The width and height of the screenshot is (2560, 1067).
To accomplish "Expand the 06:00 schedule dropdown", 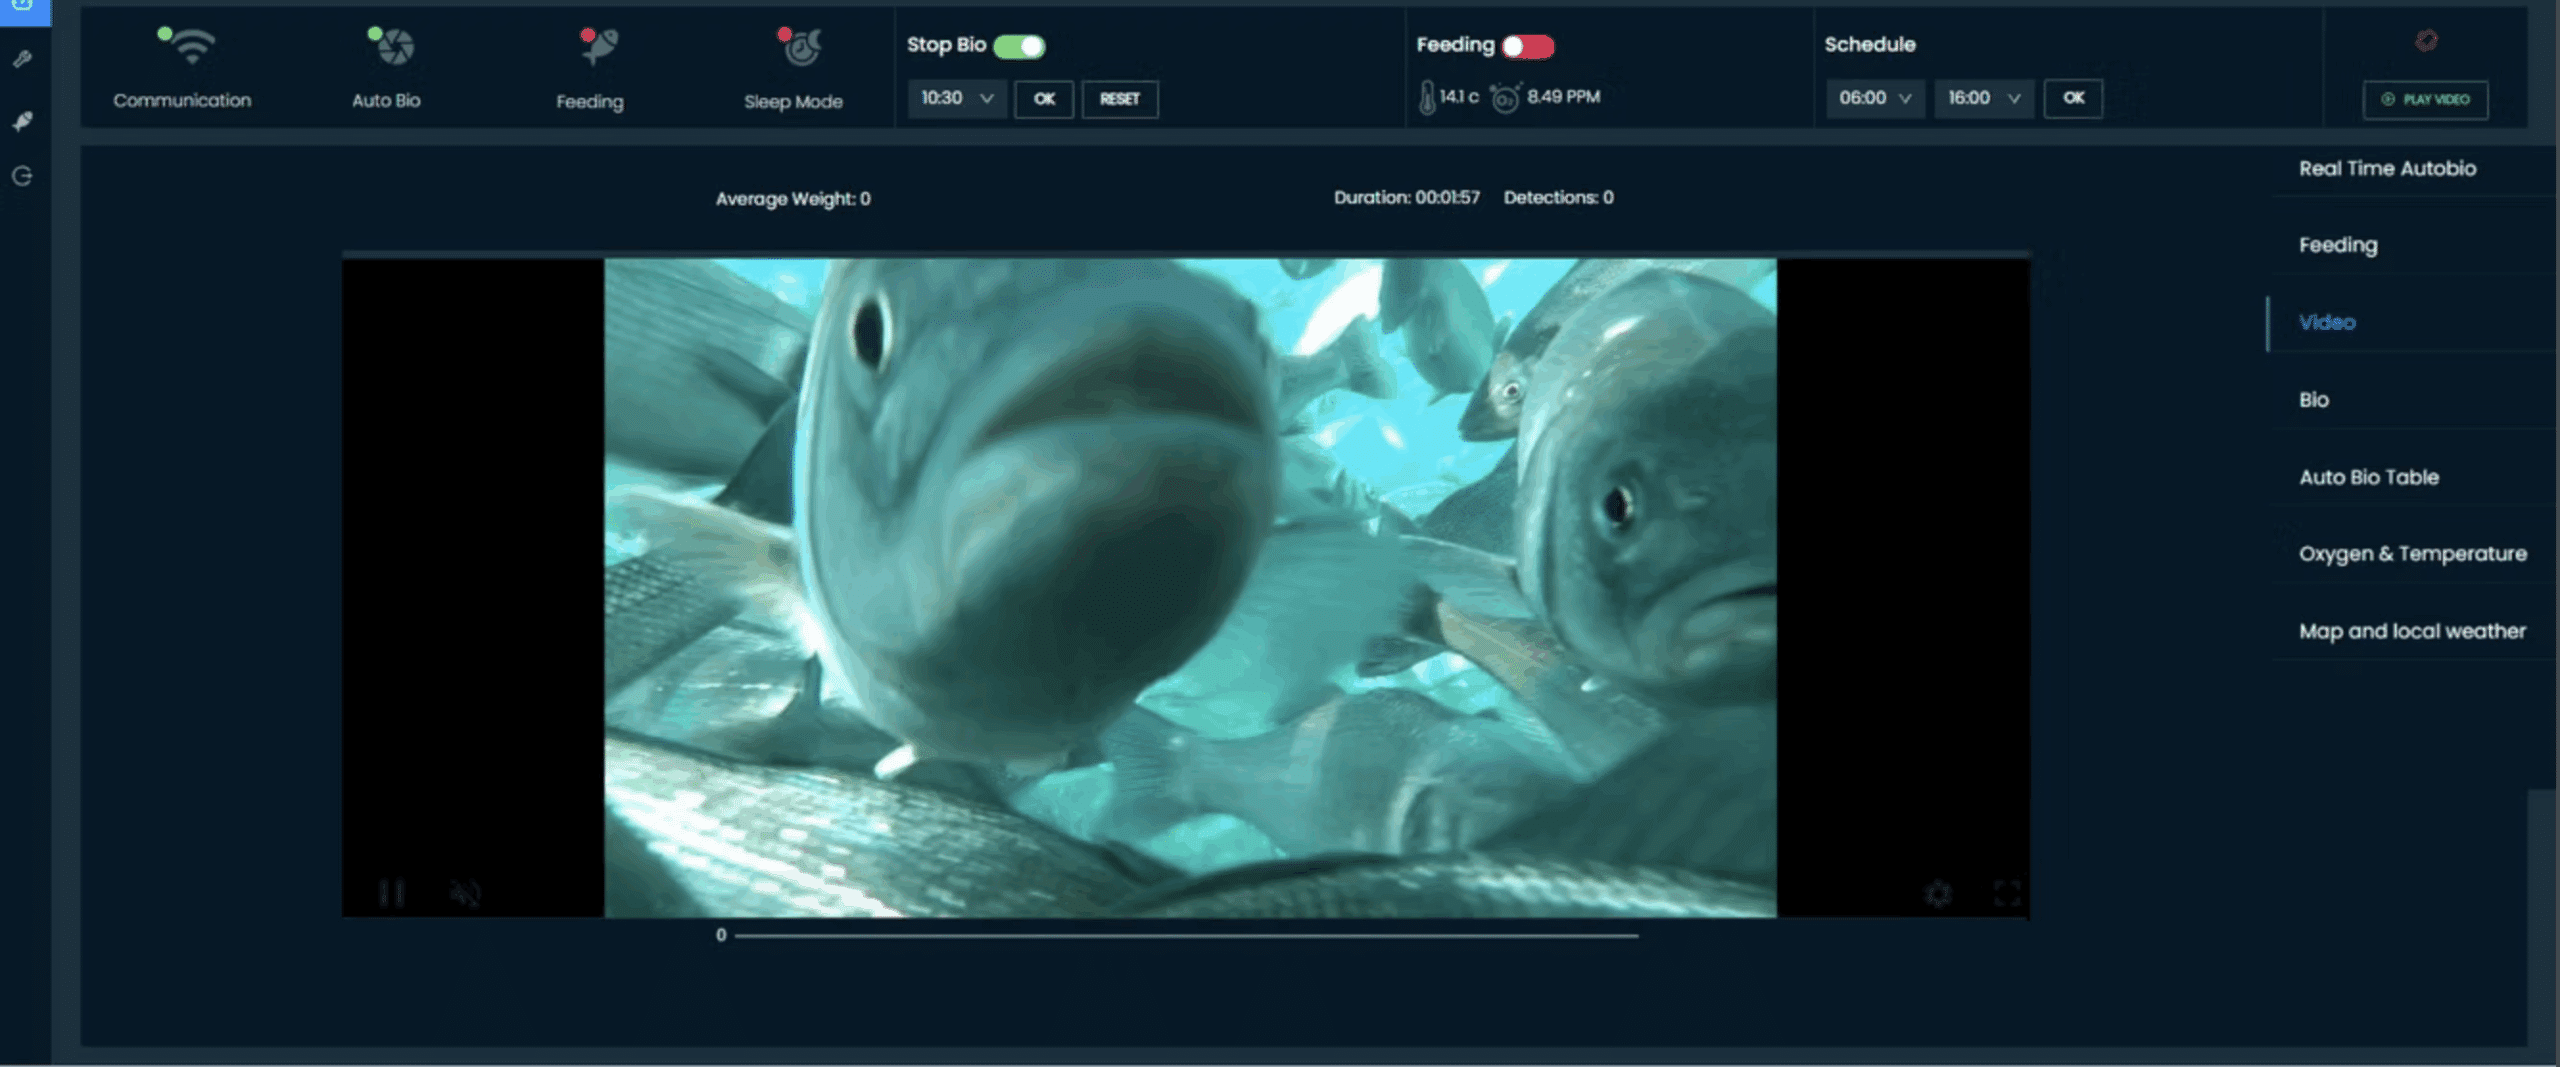I will [1874, 98].
